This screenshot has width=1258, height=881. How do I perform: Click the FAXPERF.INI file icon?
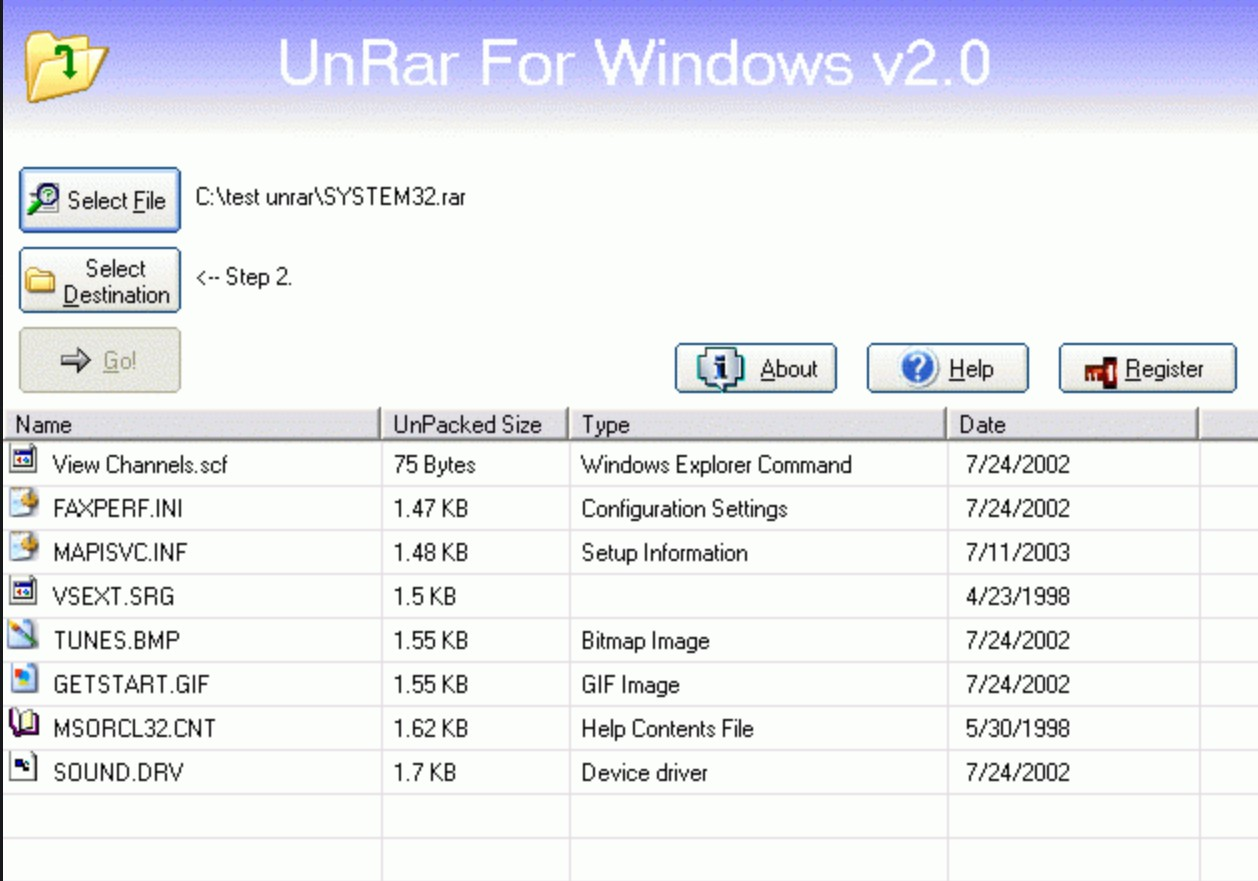[23, 503]
